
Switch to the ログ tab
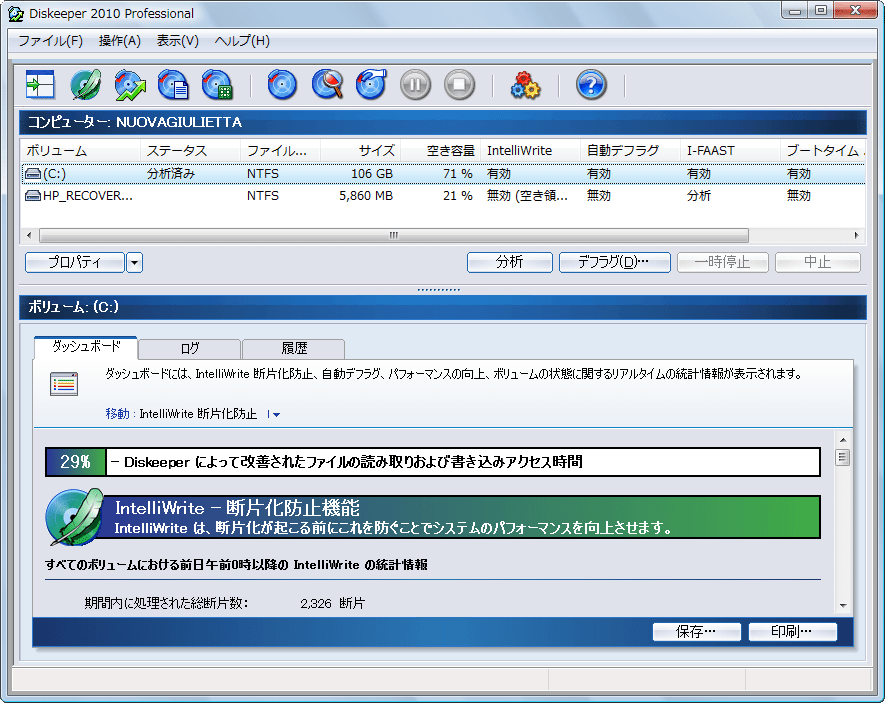point(190,349)
